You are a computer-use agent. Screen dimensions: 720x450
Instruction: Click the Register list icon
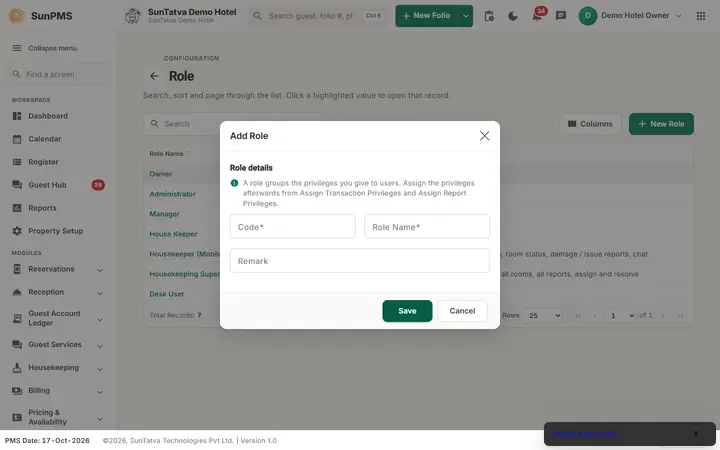(17, 162)
